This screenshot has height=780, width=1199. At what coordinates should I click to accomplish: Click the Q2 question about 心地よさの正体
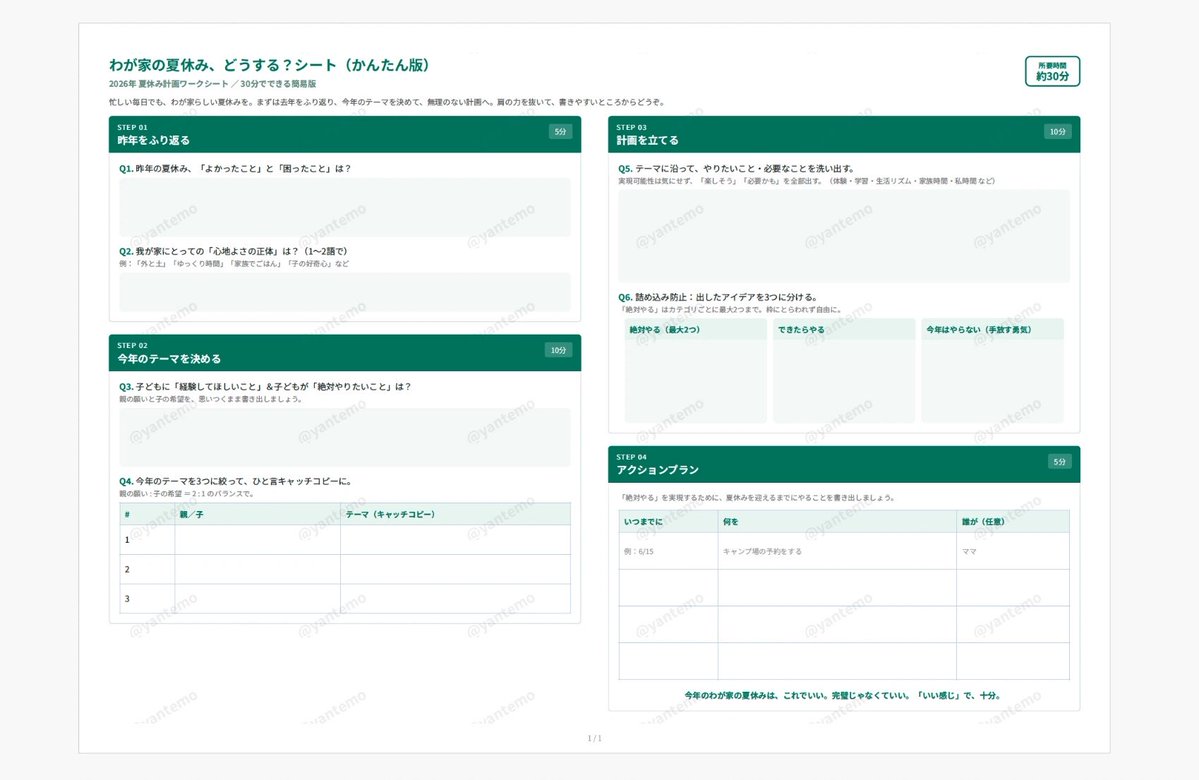coord(233,252)
